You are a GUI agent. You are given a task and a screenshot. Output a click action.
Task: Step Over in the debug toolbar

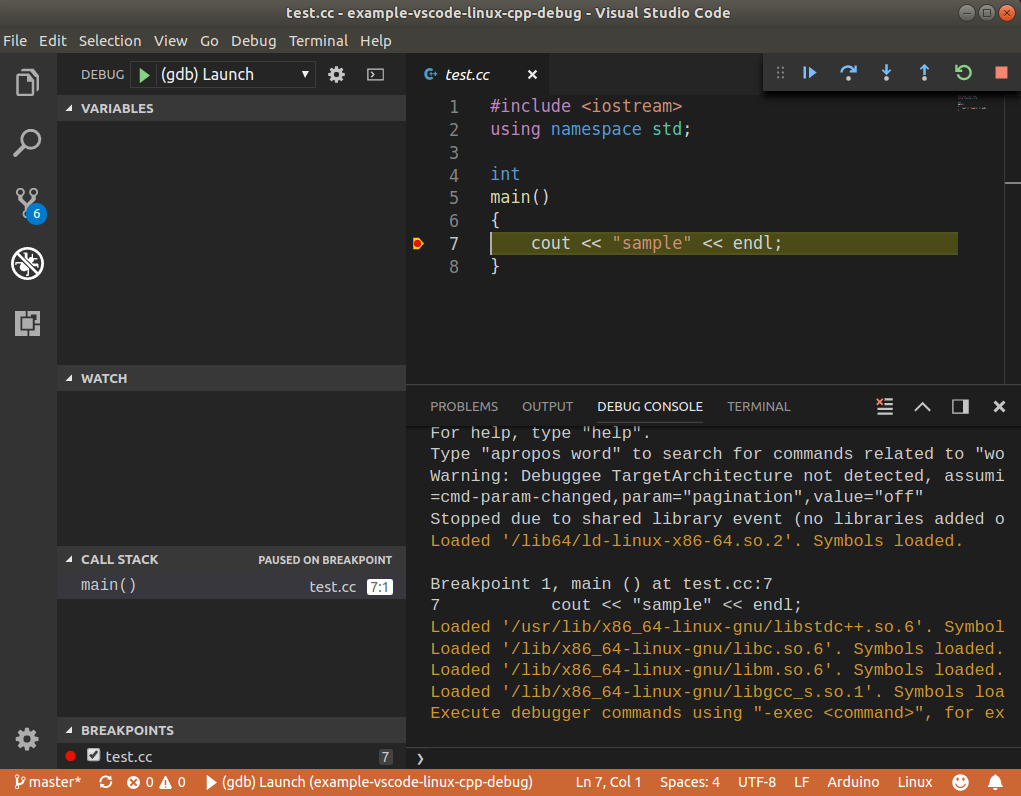pyautogui.click(x=848, y=72)
